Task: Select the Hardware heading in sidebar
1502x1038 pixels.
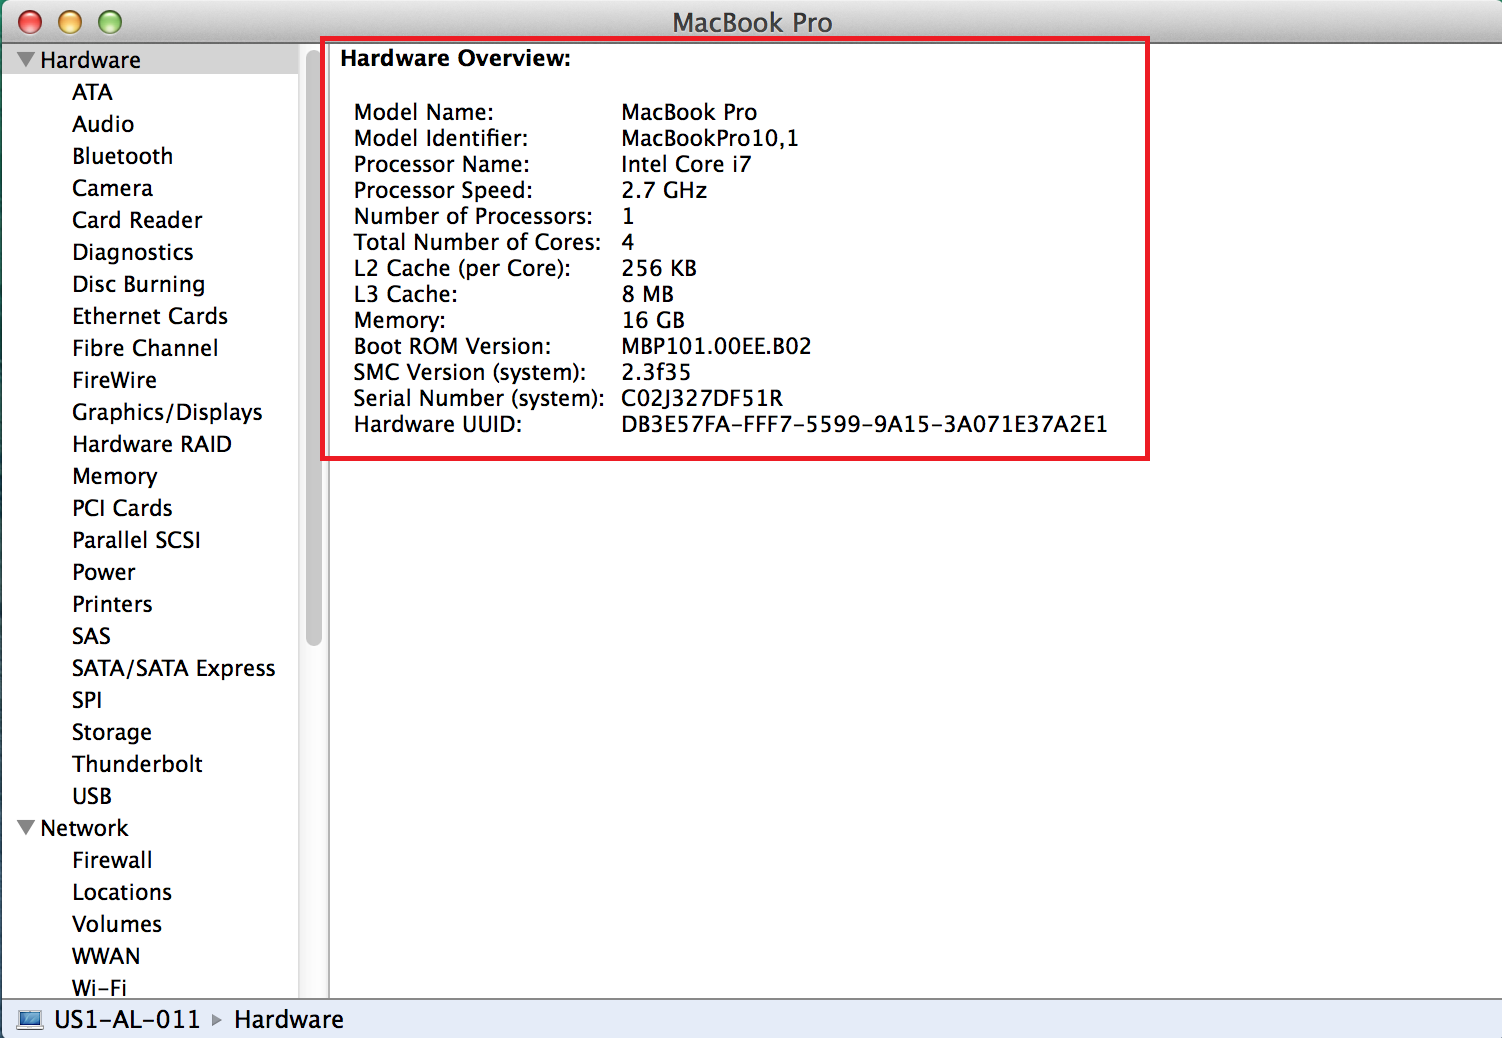Action: [90, 60]
